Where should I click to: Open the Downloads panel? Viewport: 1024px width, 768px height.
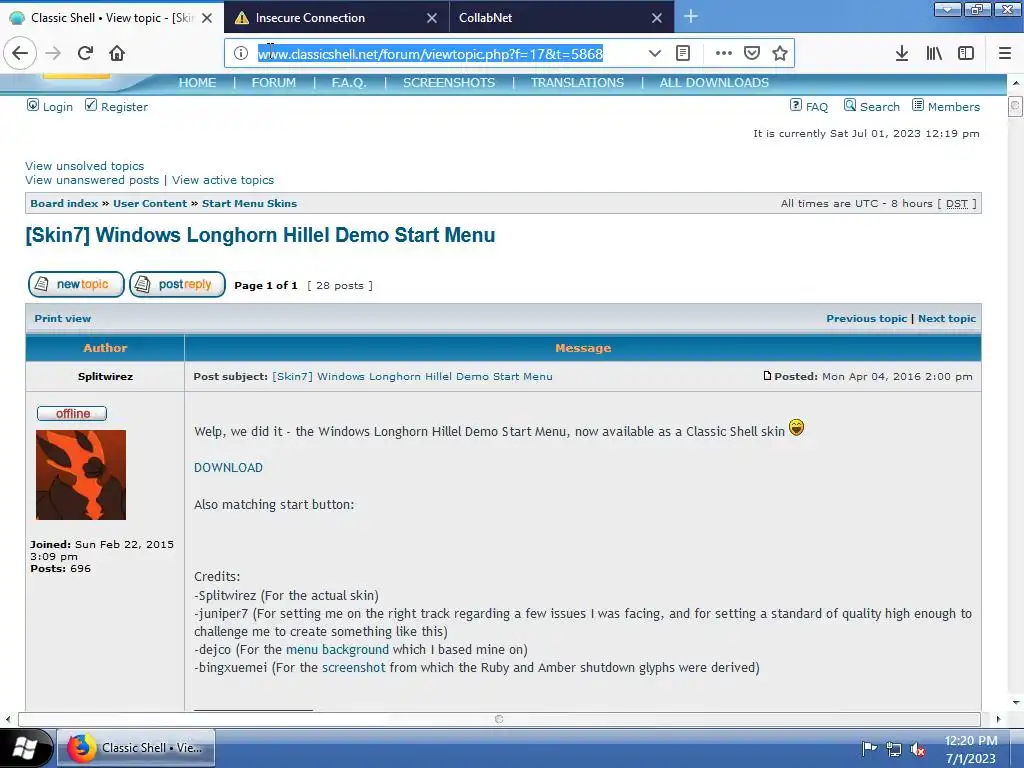click(902, 53)
